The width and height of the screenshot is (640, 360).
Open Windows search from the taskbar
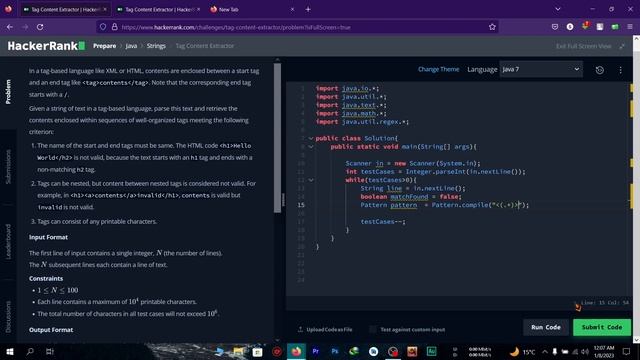point(30,351)
